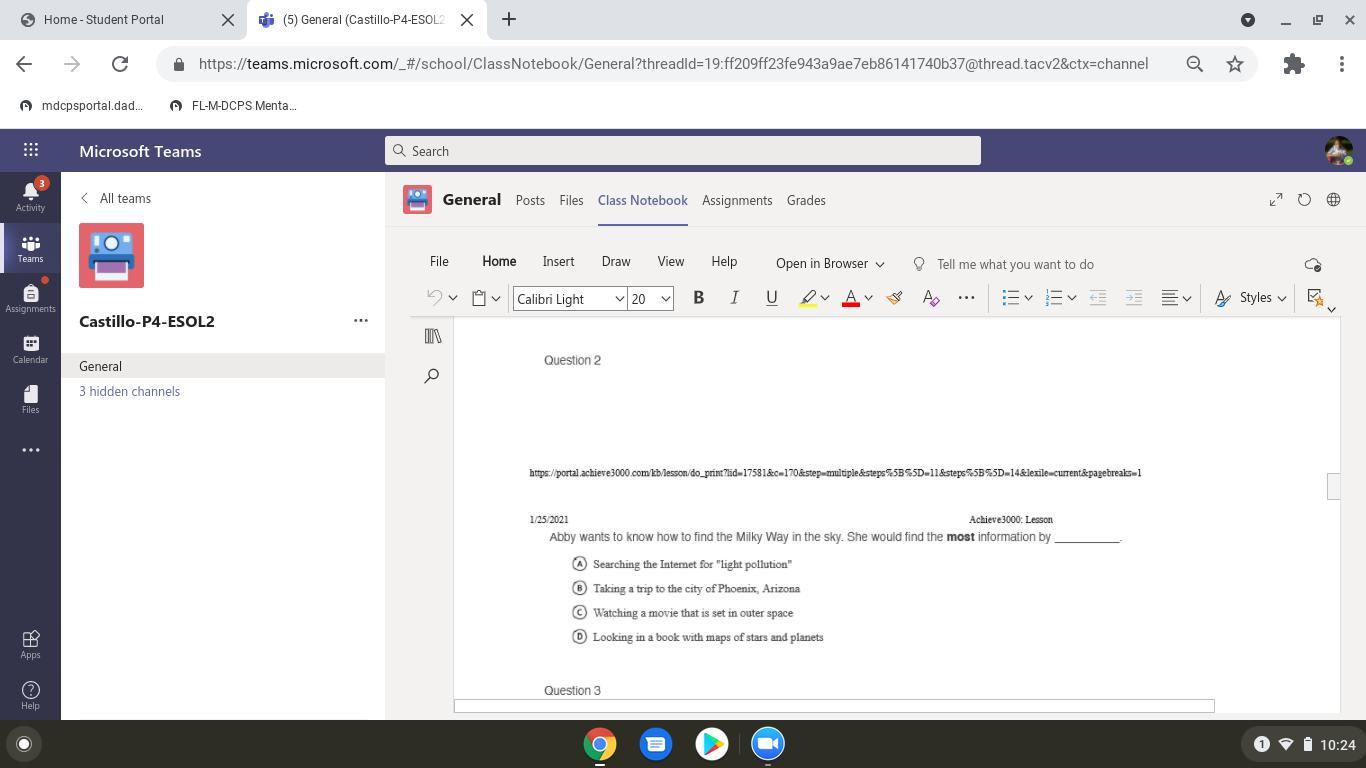Image resolution: width=1366 pixels, height=768 pixels.
Task: Switch to the Insert ribbon tab
Action: click(558, 262)
